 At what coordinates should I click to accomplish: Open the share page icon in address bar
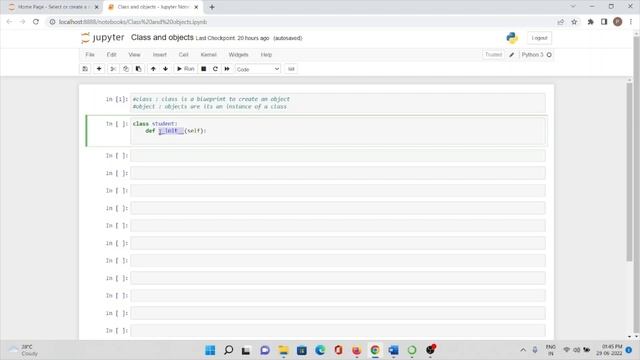click(560, 22)
